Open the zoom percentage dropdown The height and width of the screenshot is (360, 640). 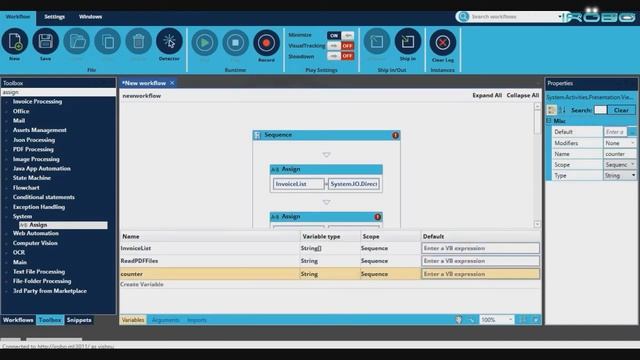click(510, 320)
